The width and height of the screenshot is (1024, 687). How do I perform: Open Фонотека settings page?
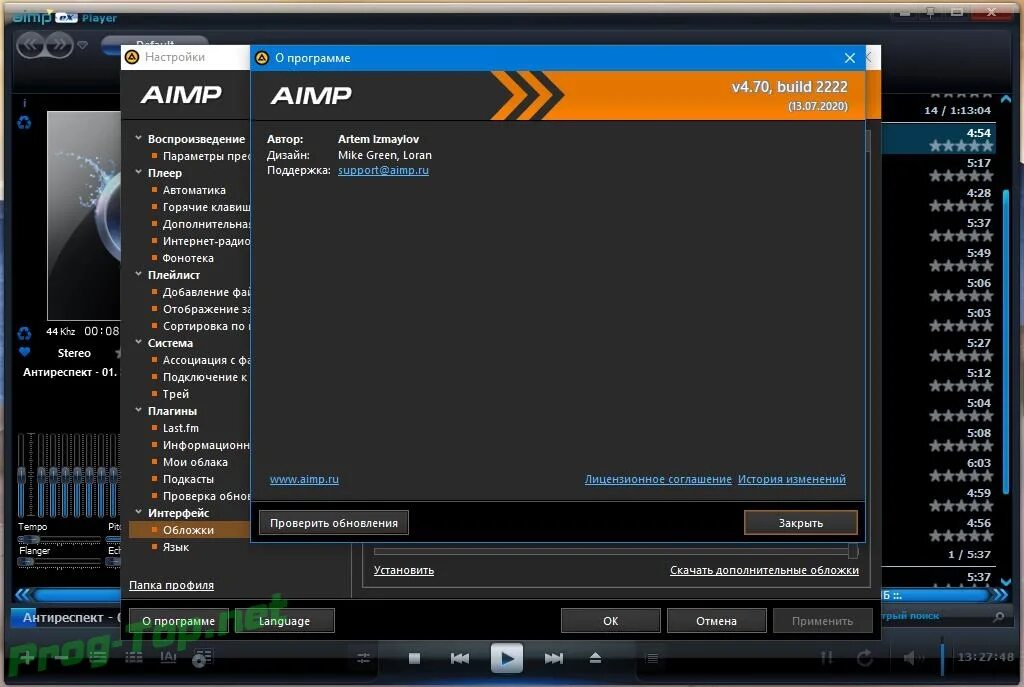click(x=188, y=258)
